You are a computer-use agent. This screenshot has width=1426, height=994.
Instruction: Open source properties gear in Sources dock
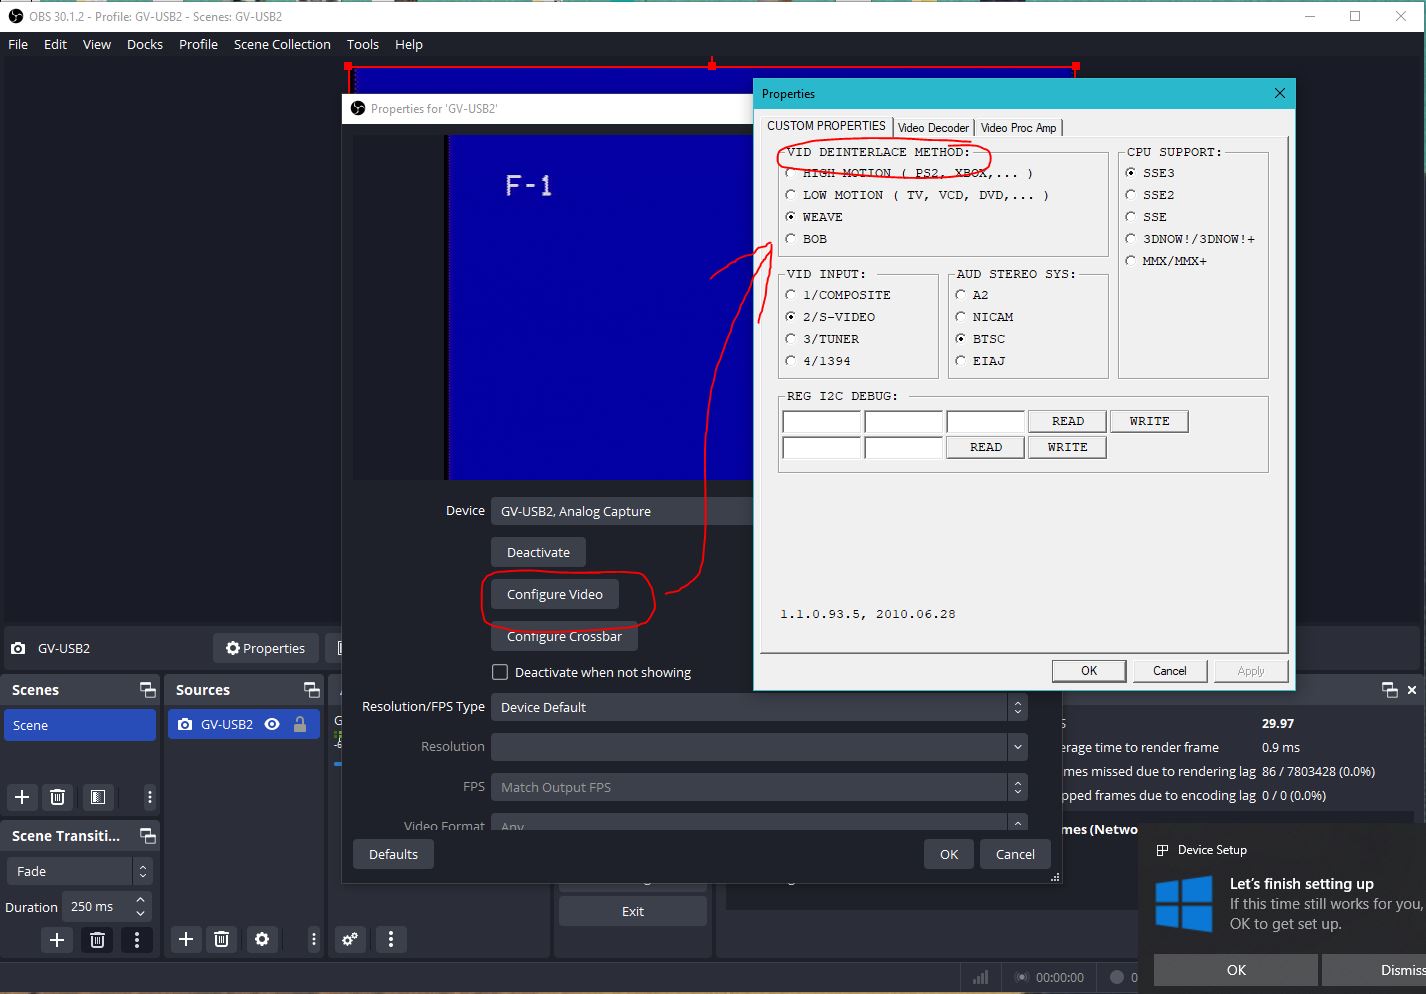tap(262, 939)
